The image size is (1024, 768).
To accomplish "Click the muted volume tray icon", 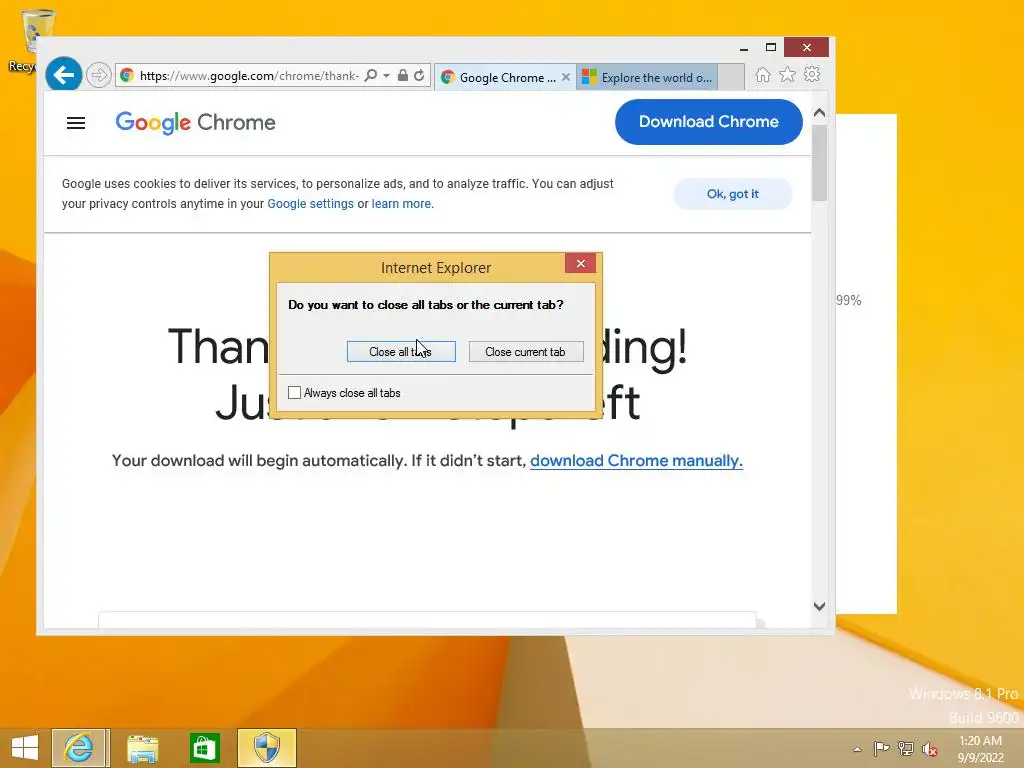I will [930, 749].
